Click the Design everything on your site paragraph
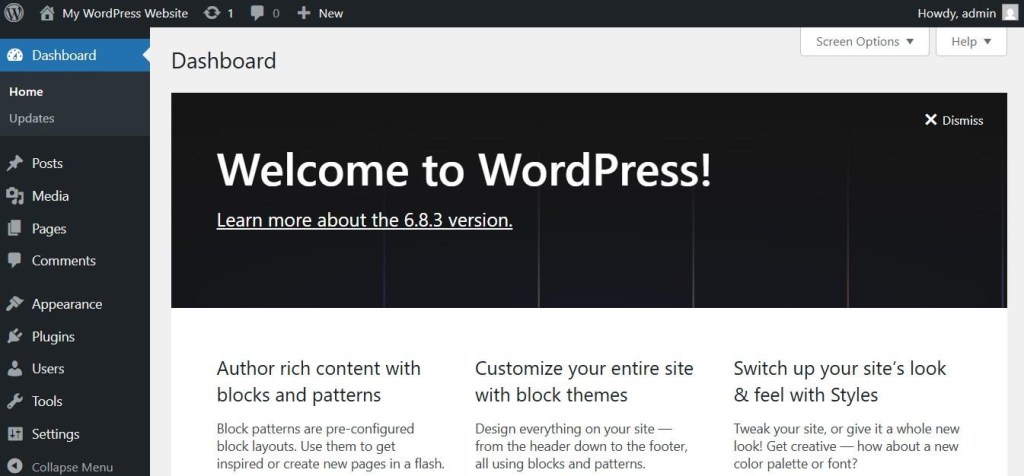Screen dimensions: 1024x476 [581, 447]
